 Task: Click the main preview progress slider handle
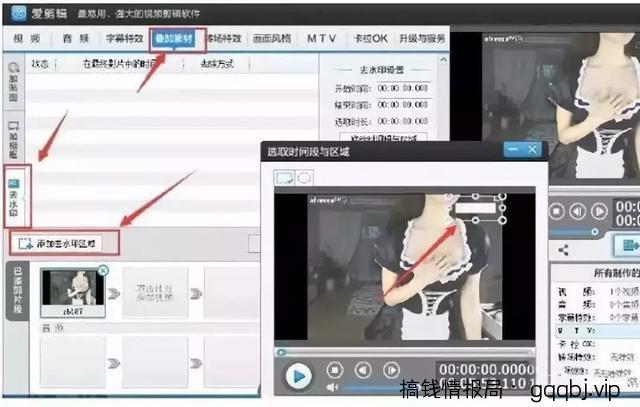pos(595,232)
